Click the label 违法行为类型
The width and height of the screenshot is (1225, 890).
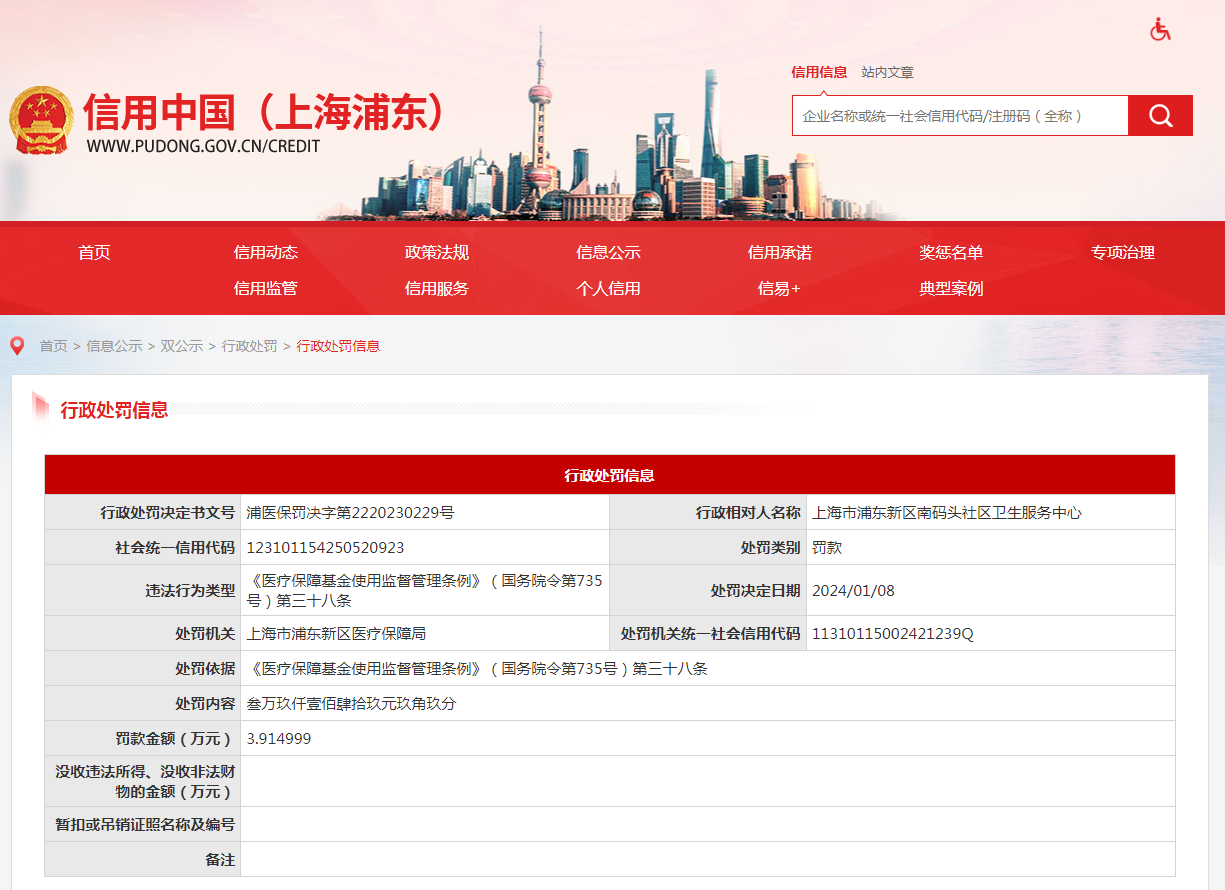point(190,590)
